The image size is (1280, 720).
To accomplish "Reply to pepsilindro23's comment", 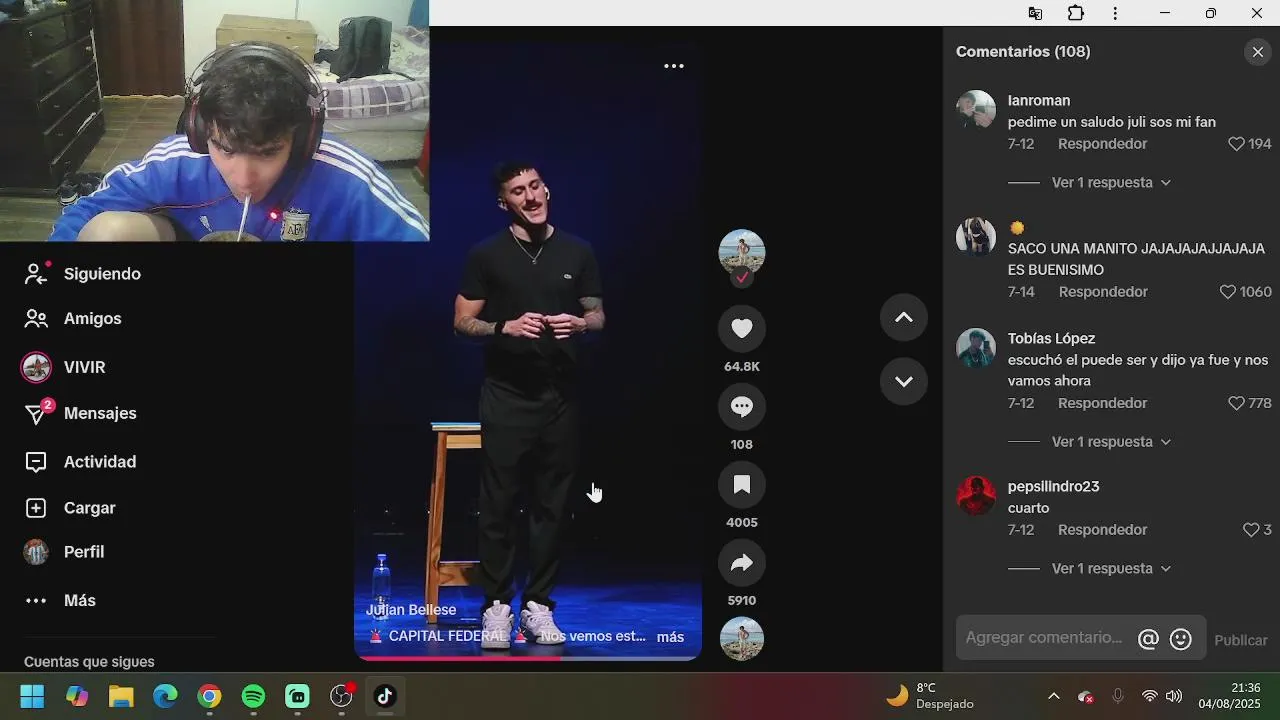I will coord(1102,530).
